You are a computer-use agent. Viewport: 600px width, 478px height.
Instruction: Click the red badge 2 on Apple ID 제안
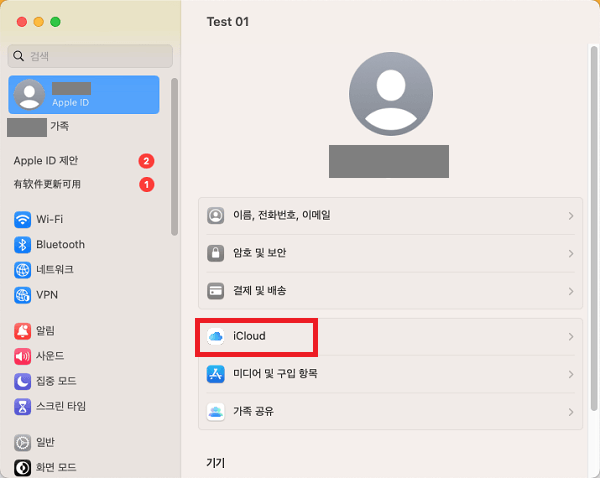pyautogui.click(x=146, y=161)
